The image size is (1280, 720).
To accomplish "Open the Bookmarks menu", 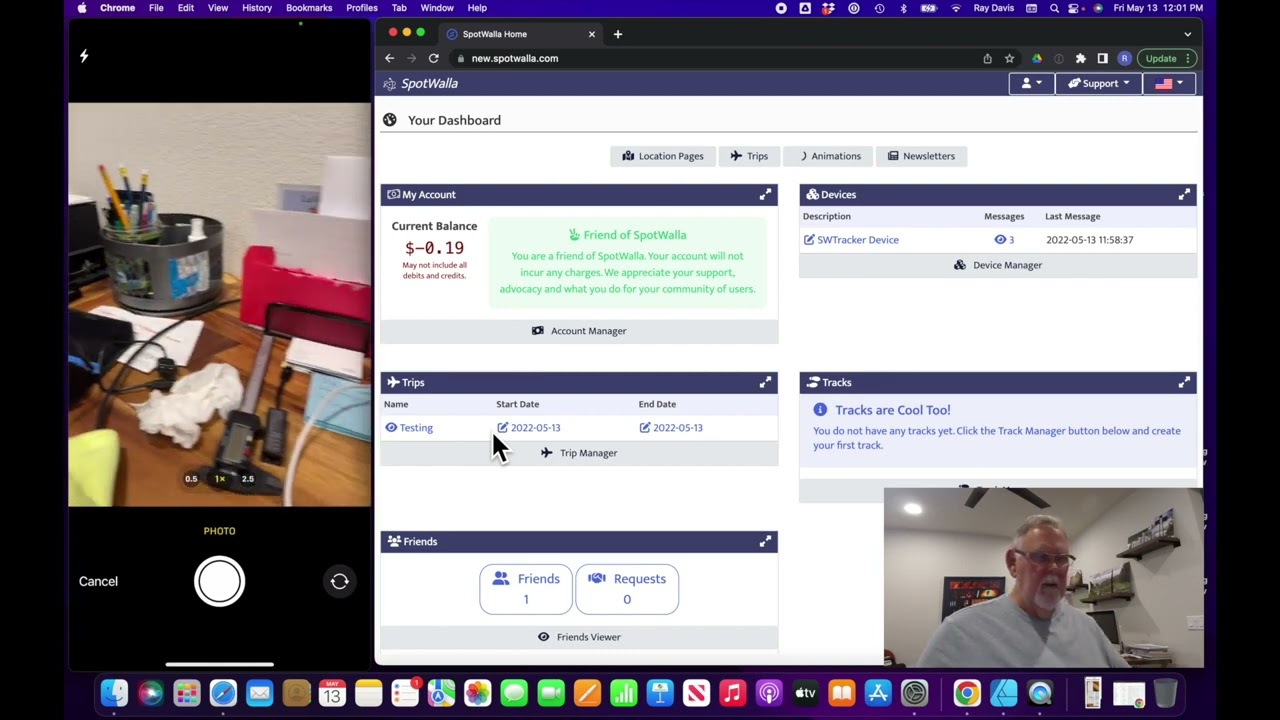I will [309, 8].
